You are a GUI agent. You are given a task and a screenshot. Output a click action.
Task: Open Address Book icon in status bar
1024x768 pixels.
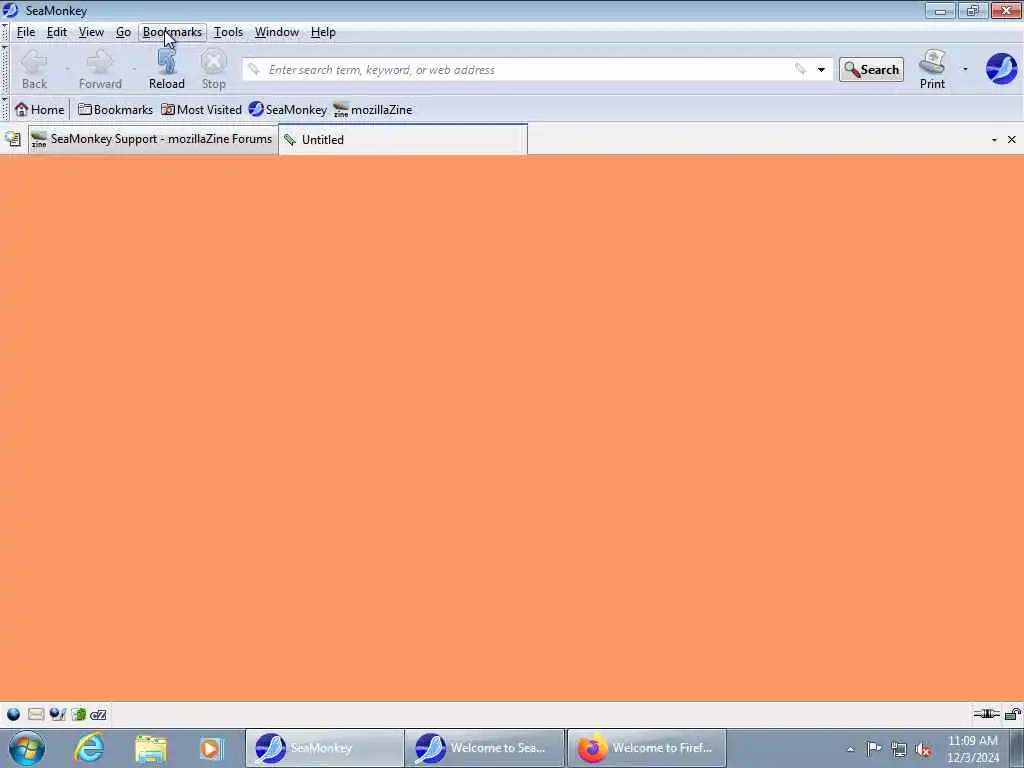coord(78,714)
